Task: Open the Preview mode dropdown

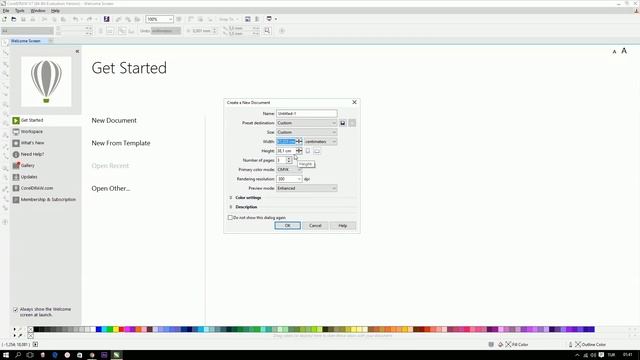Action: (307, 188)
